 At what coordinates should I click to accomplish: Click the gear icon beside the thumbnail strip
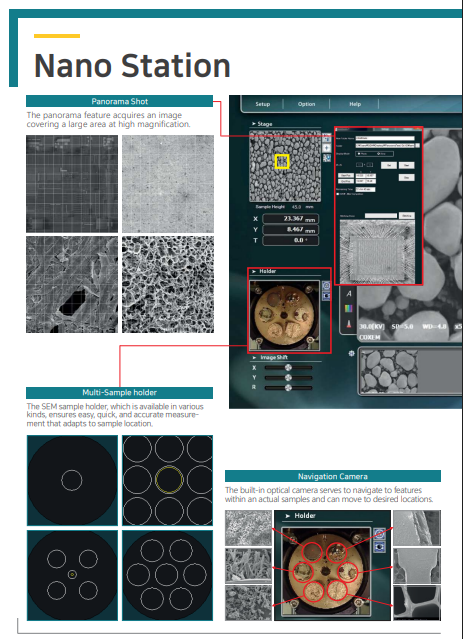point(351,353)
